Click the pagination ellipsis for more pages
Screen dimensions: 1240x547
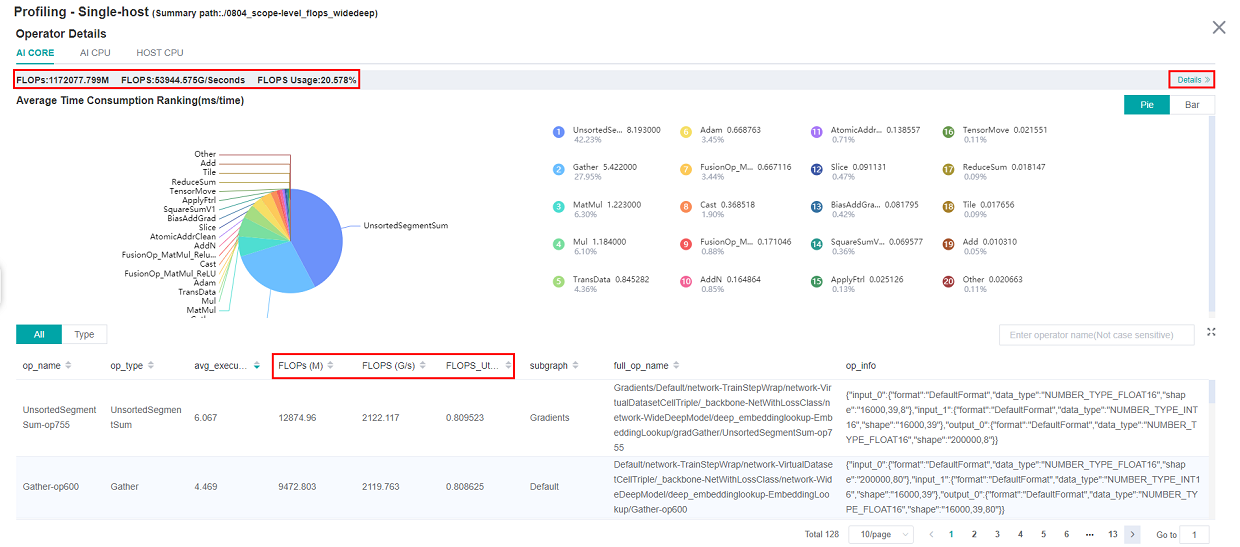tap(1089, 535)
